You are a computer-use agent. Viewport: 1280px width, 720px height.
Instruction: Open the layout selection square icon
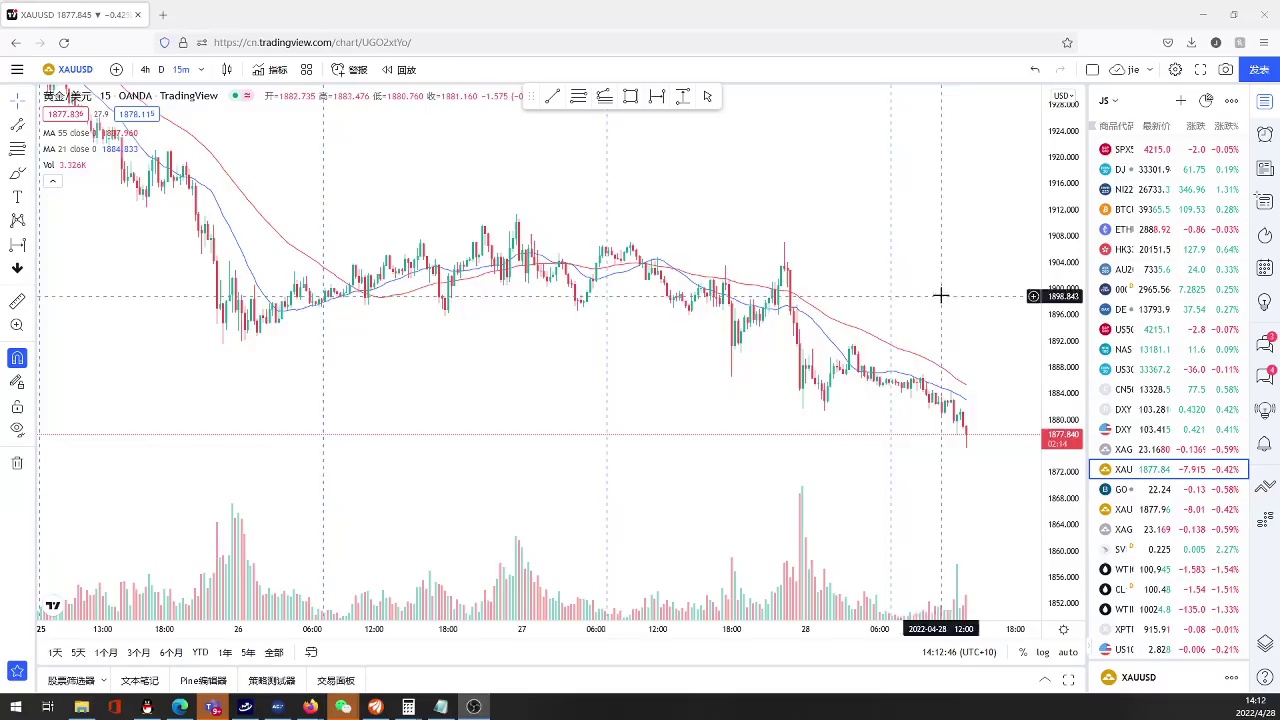coord(1092,70)
